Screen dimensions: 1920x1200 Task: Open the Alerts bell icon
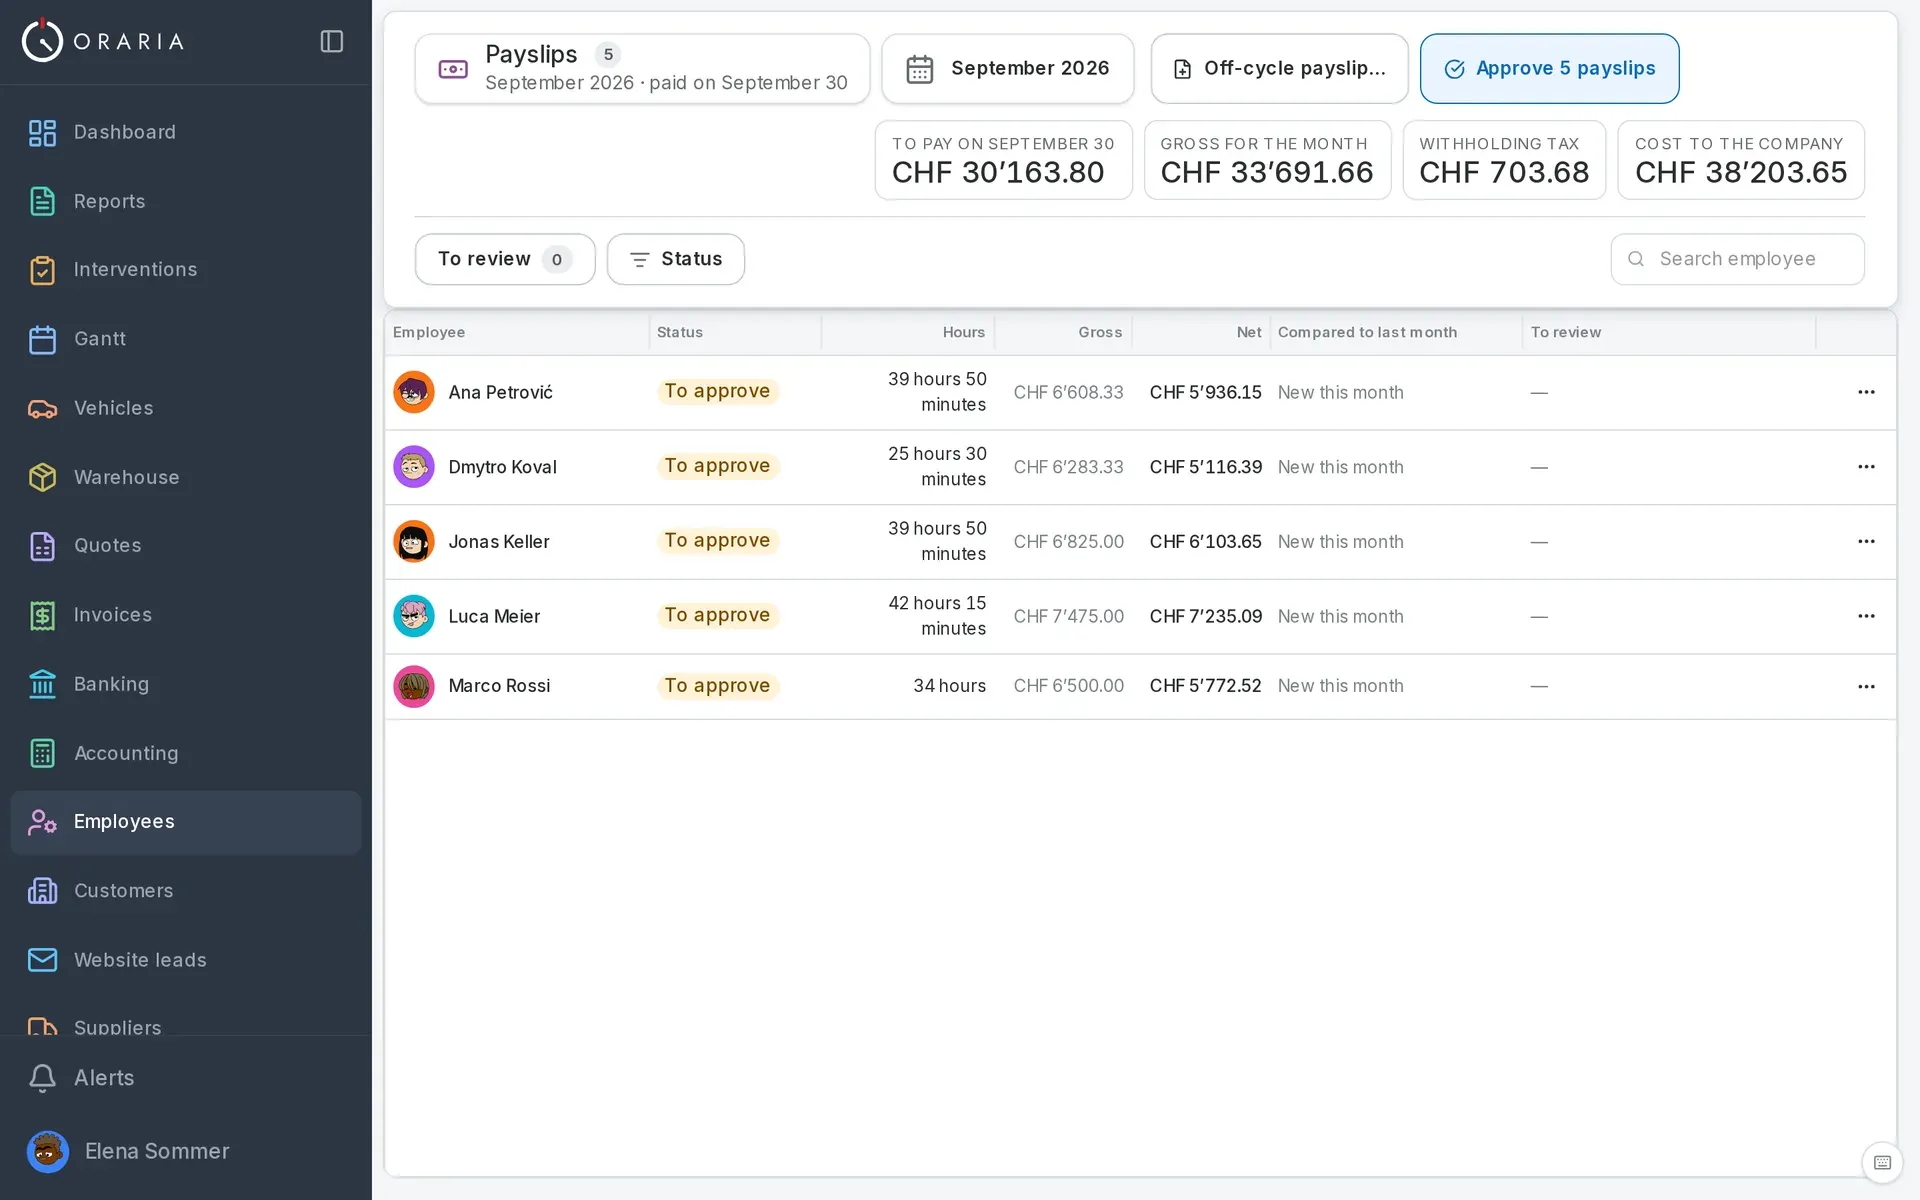click(42, 1077)
